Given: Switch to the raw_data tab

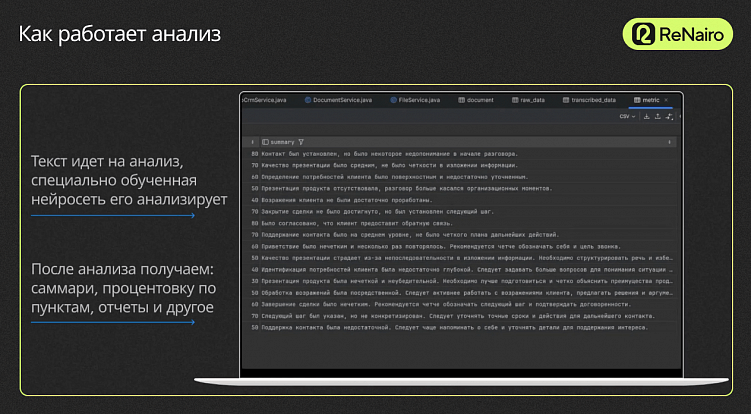Looking at the screenshot, I should (x=528, y=100).
